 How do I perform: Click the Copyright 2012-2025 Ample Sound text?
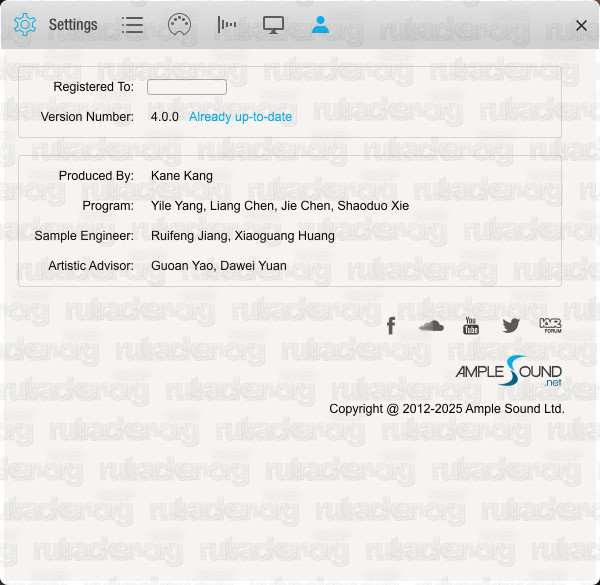[447, 409]
